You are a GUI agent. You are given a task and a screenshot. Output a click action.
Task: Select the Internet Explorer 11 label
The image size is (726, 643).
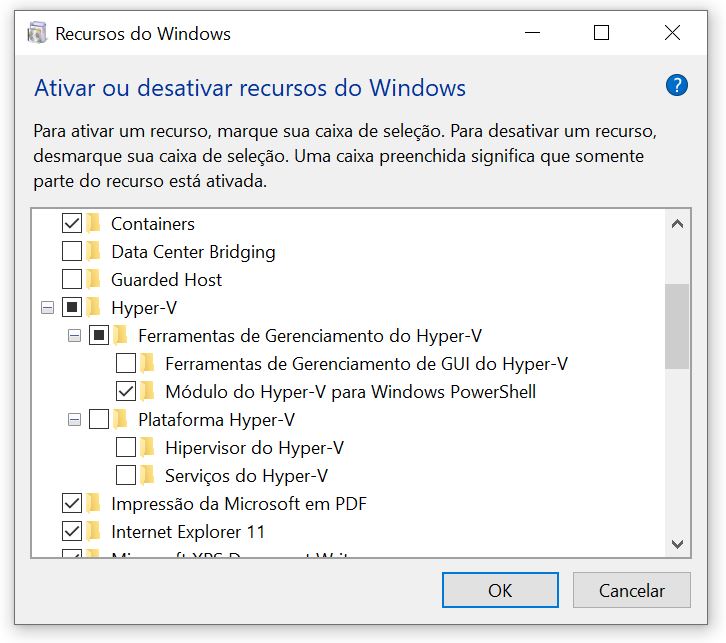[x=188, y=532]
